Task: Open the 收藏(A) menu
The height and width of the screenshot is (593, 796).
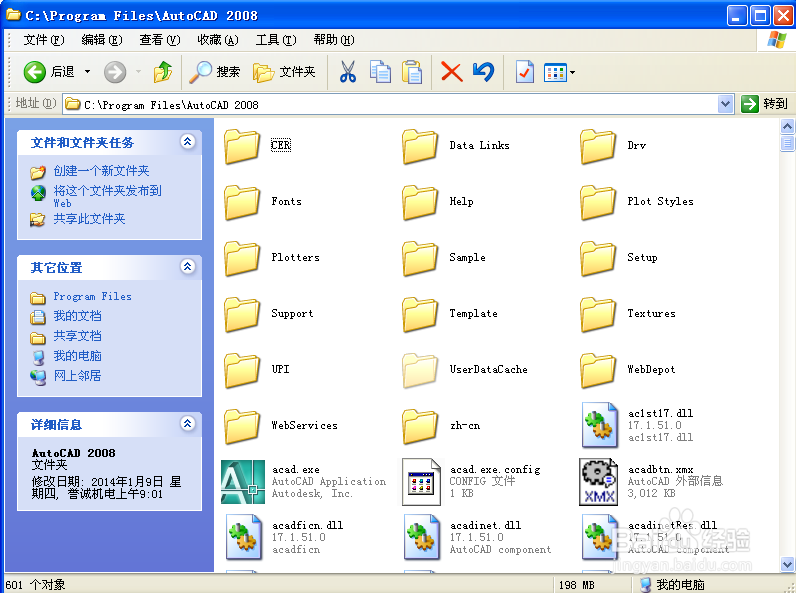Action: click(218, 40)
